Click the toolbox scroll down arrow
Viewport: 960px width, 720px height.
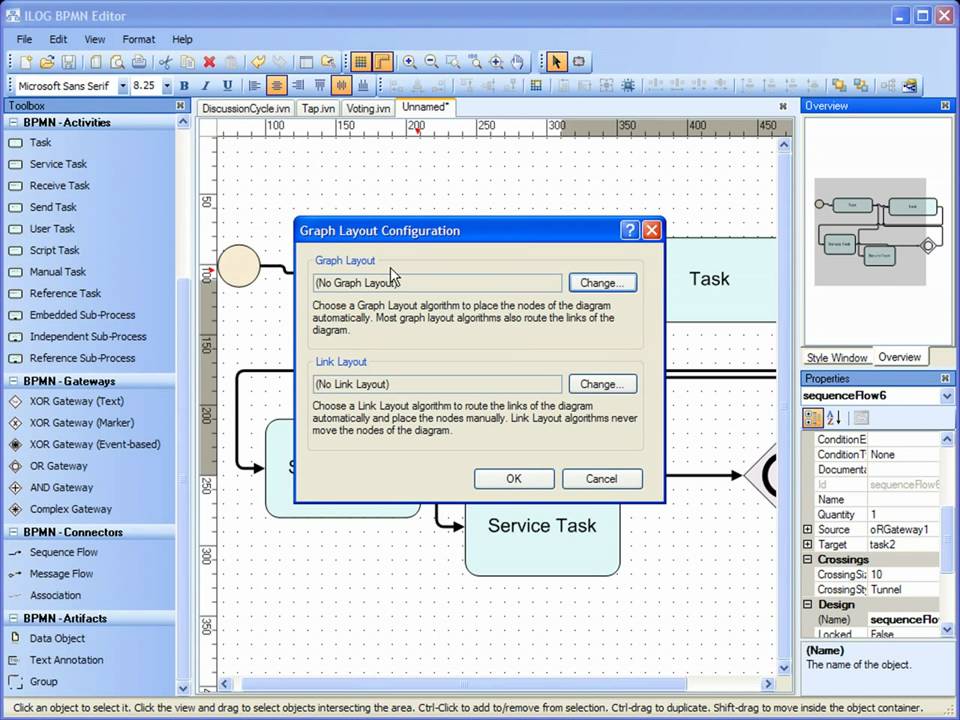[183, 689]
